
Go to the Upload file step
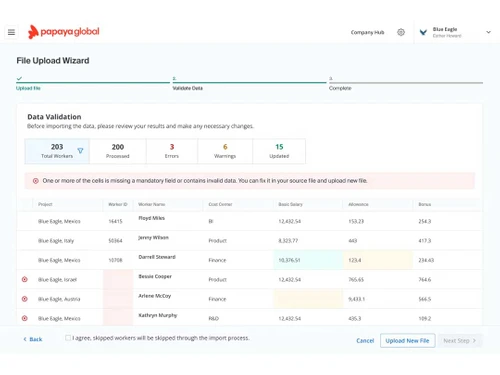tap(28, 88)
